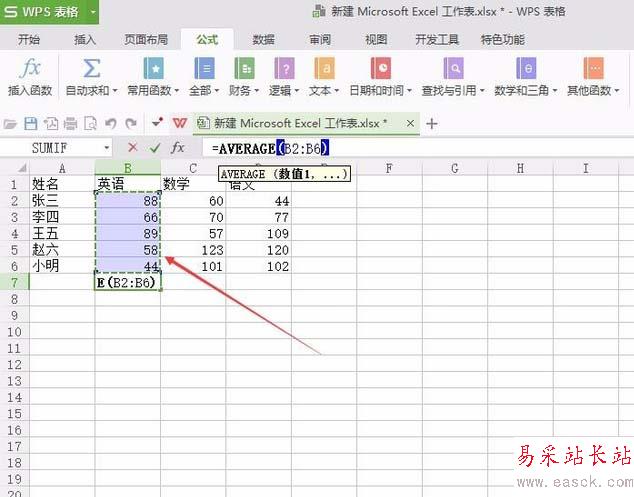634x497 pixels.
Task: Click the Lookup and Reference magnifier icon
Action: (x=453, y=68)
